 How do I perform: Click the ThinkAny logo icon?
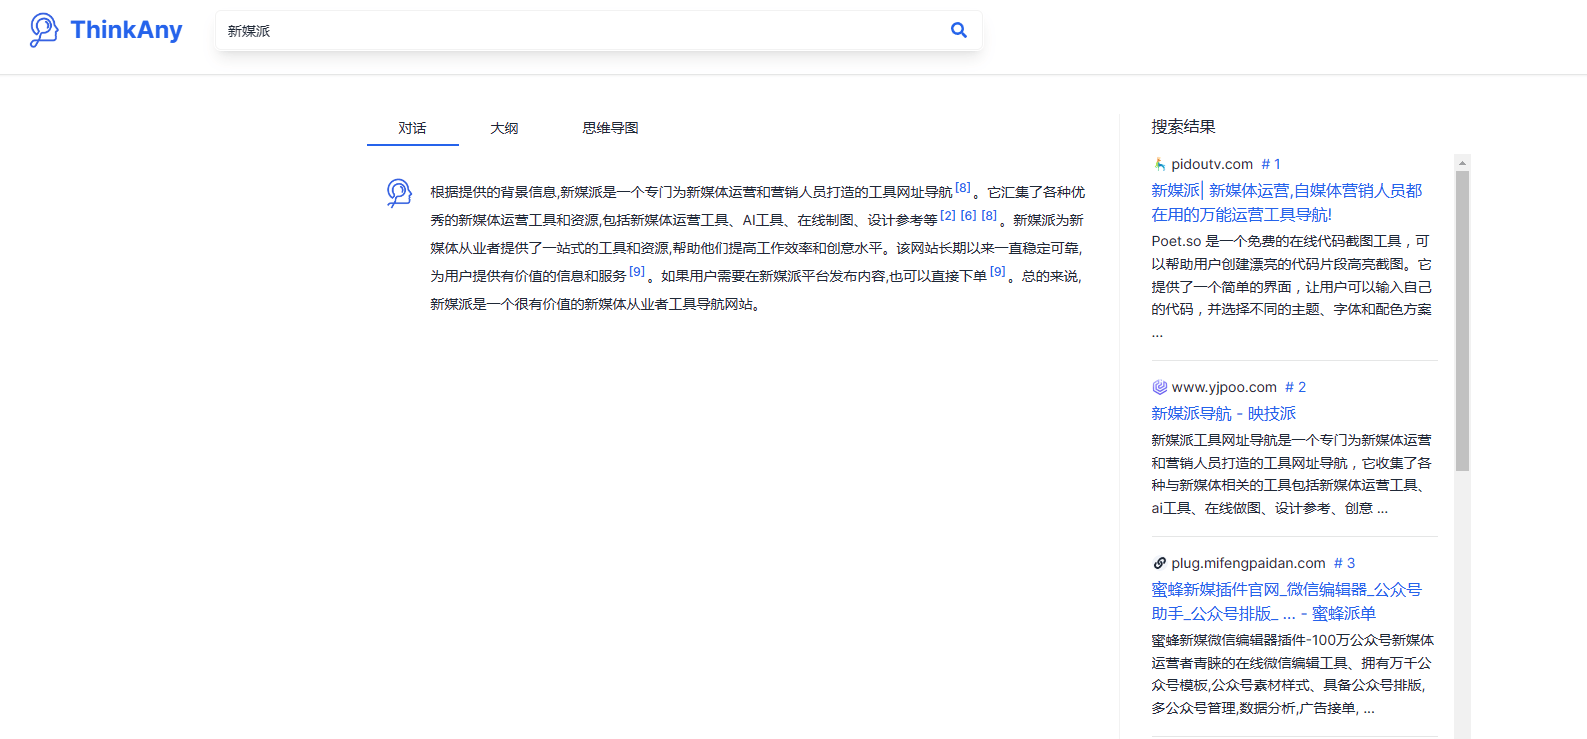(x=43, y=30)
